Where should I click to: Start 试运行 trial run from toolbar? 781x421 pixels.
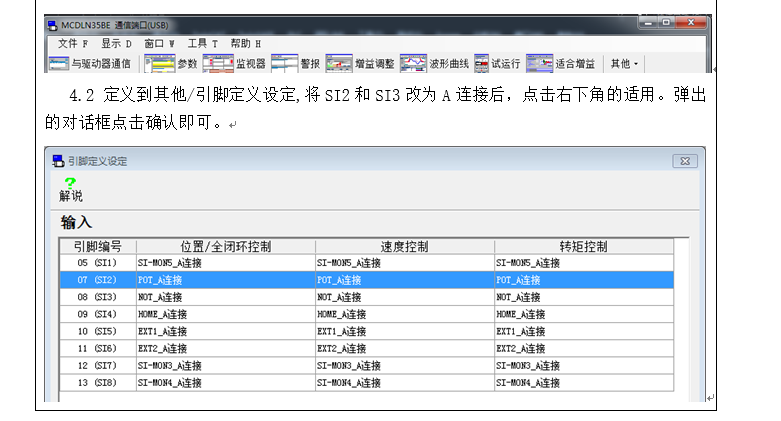(x=481, y=64)
